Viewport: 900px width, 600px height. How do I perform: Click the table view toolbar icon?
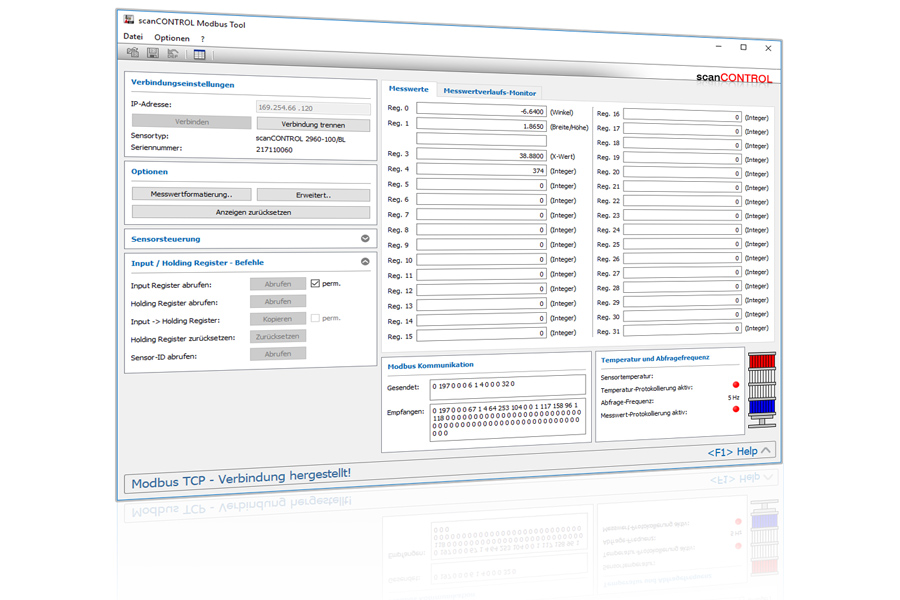tap(199, 55)
